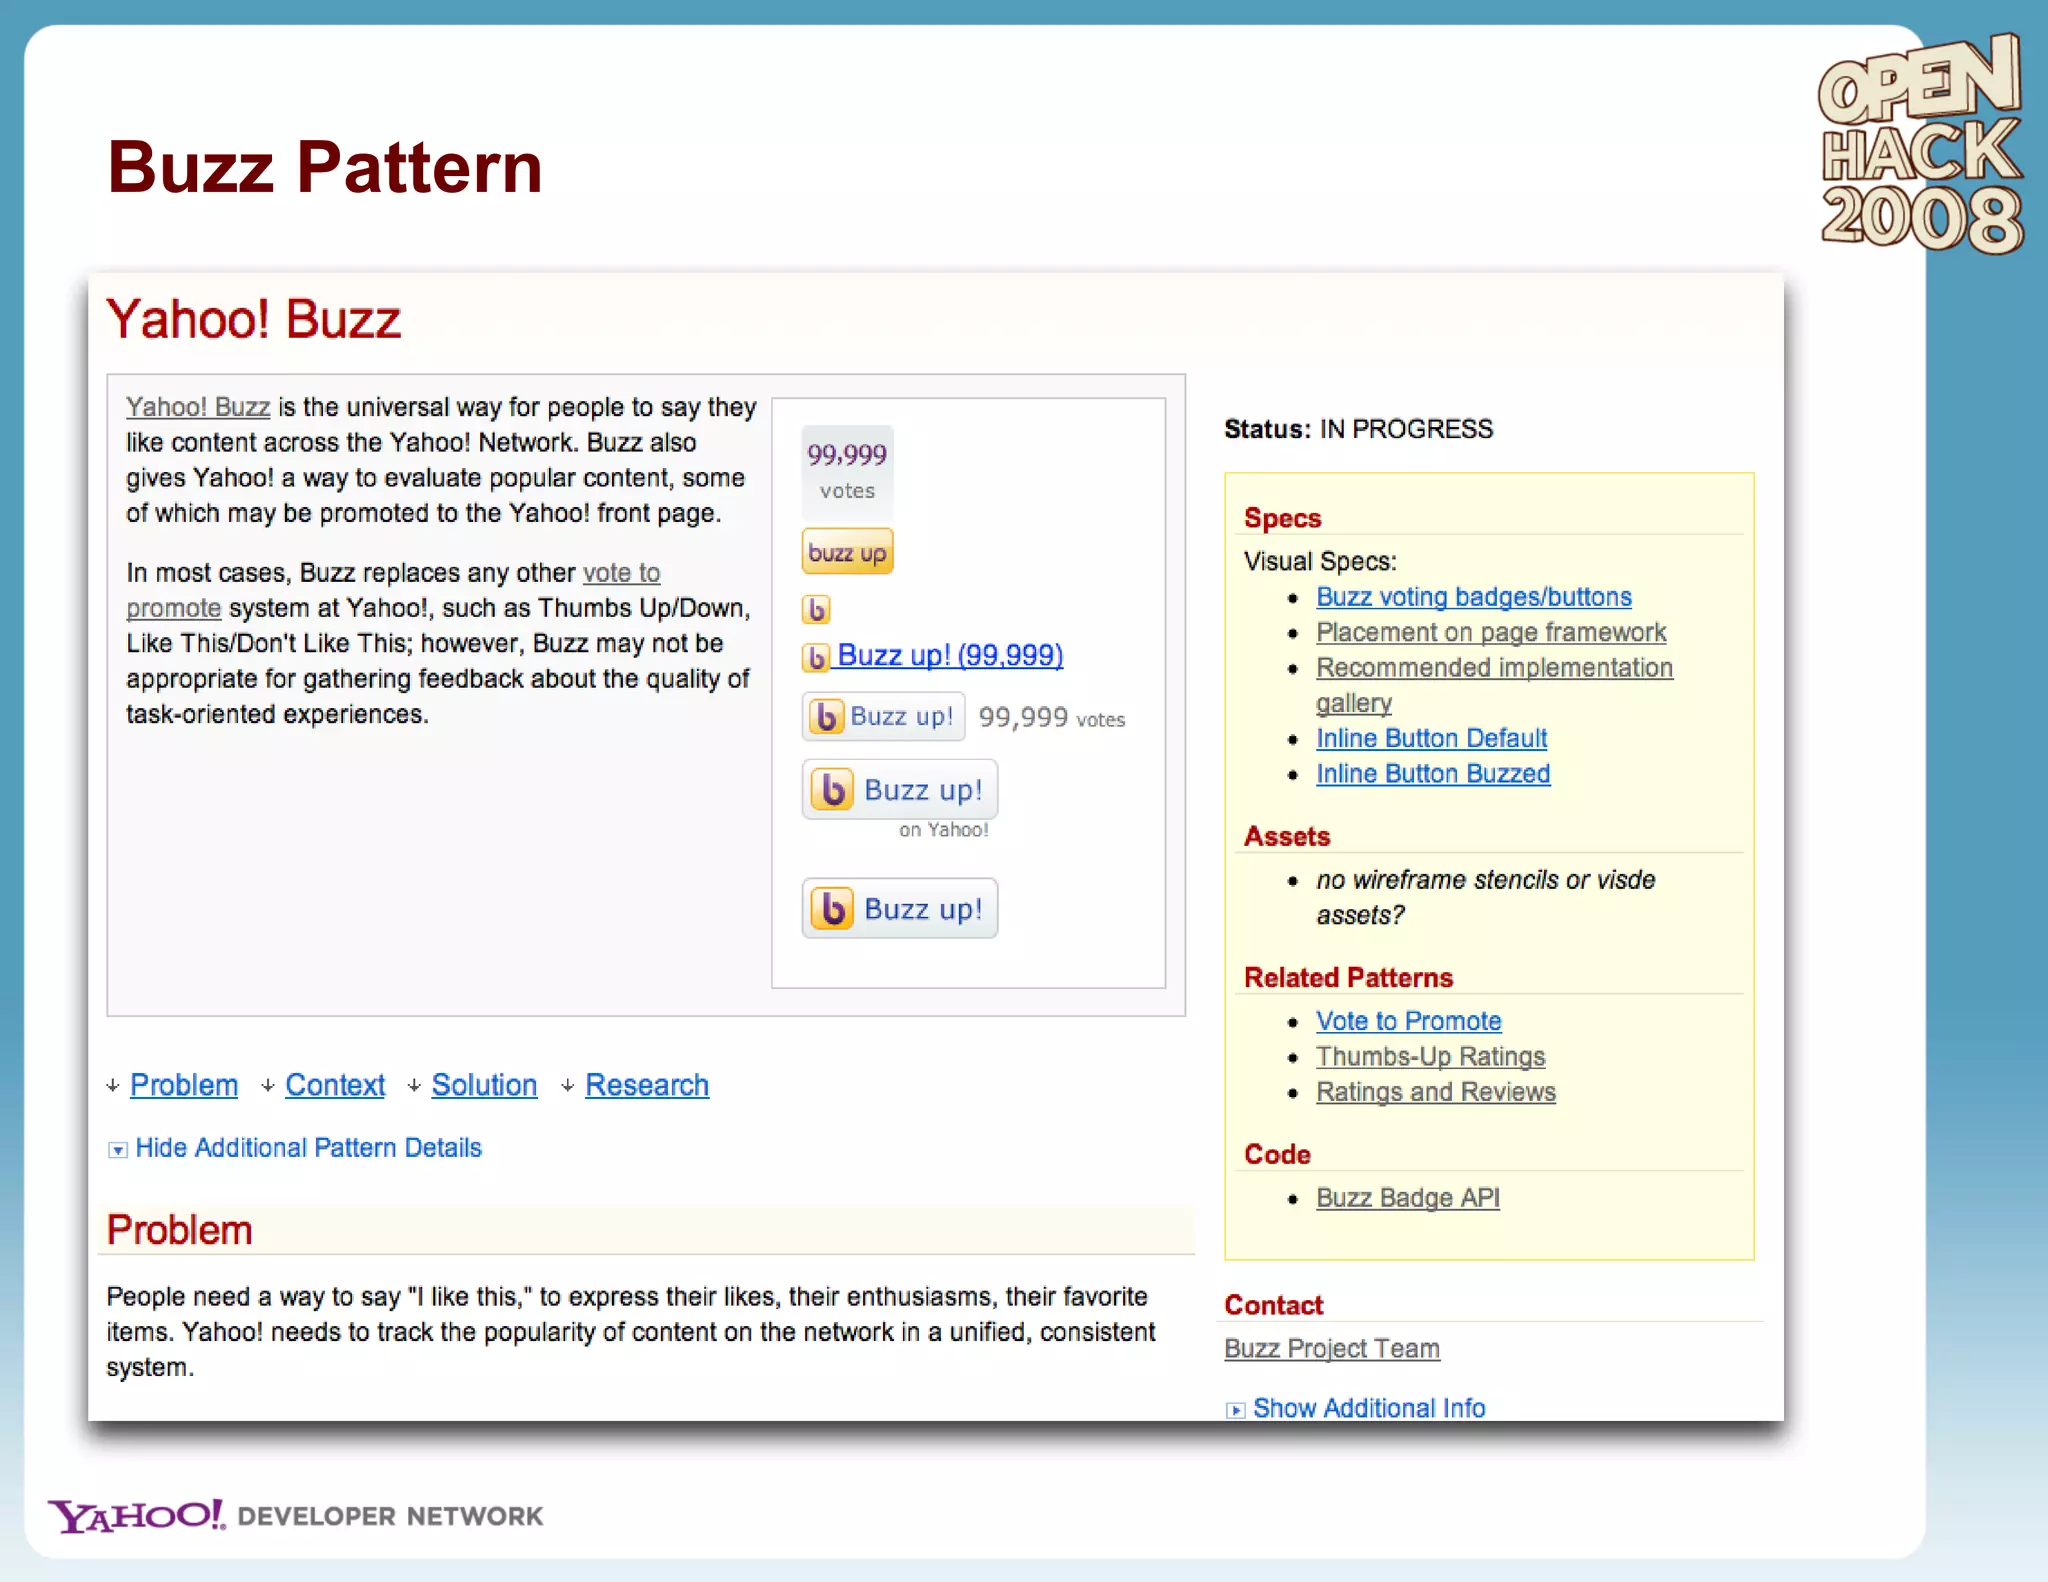Click 'no wireframe stencils or visde assets?' text
The image size is (2048, 1582).
[1485, 897]
